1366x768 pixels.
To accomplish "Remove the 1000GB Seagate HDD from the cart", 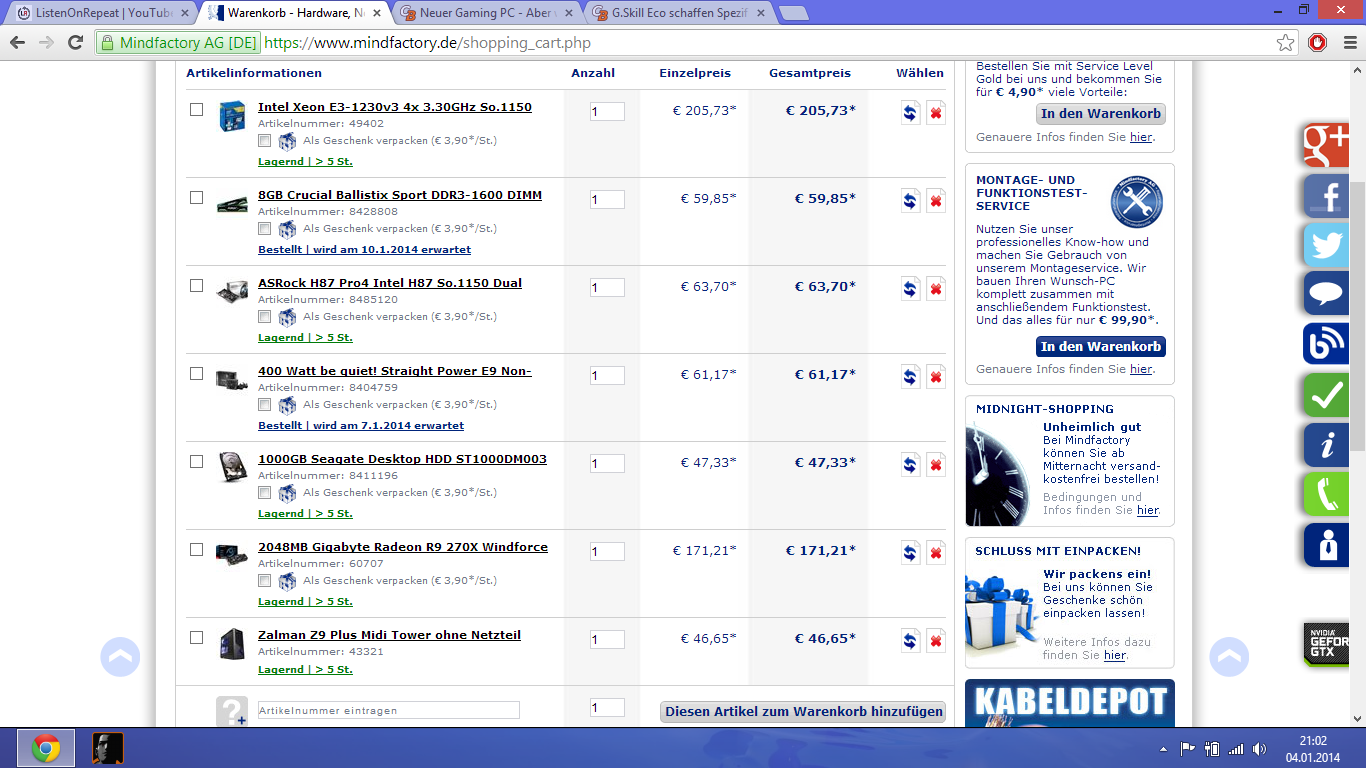I will coord(936,465).
